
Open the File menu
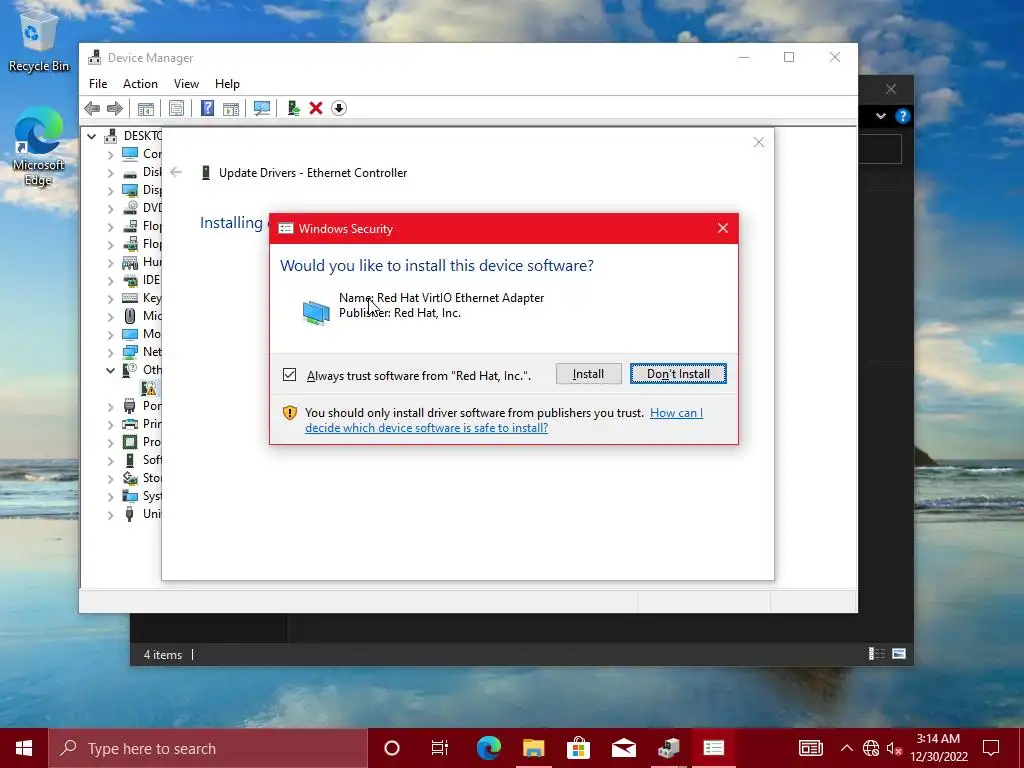pyautogui.click(x=98, y=84)
